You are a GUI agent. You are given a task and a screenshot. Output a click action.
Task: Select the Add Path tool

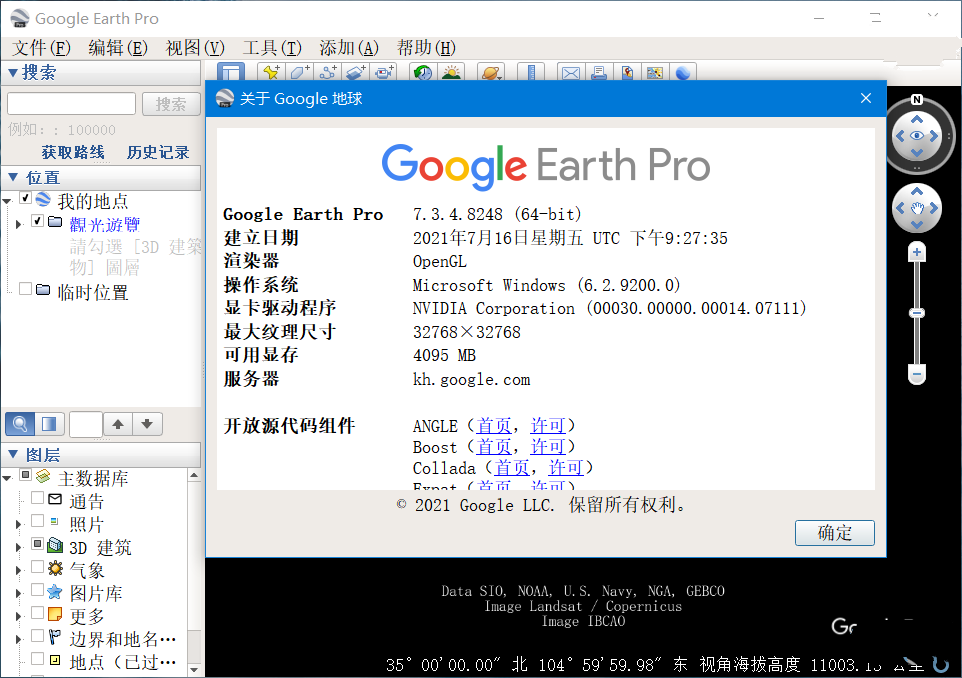(327, 72)
